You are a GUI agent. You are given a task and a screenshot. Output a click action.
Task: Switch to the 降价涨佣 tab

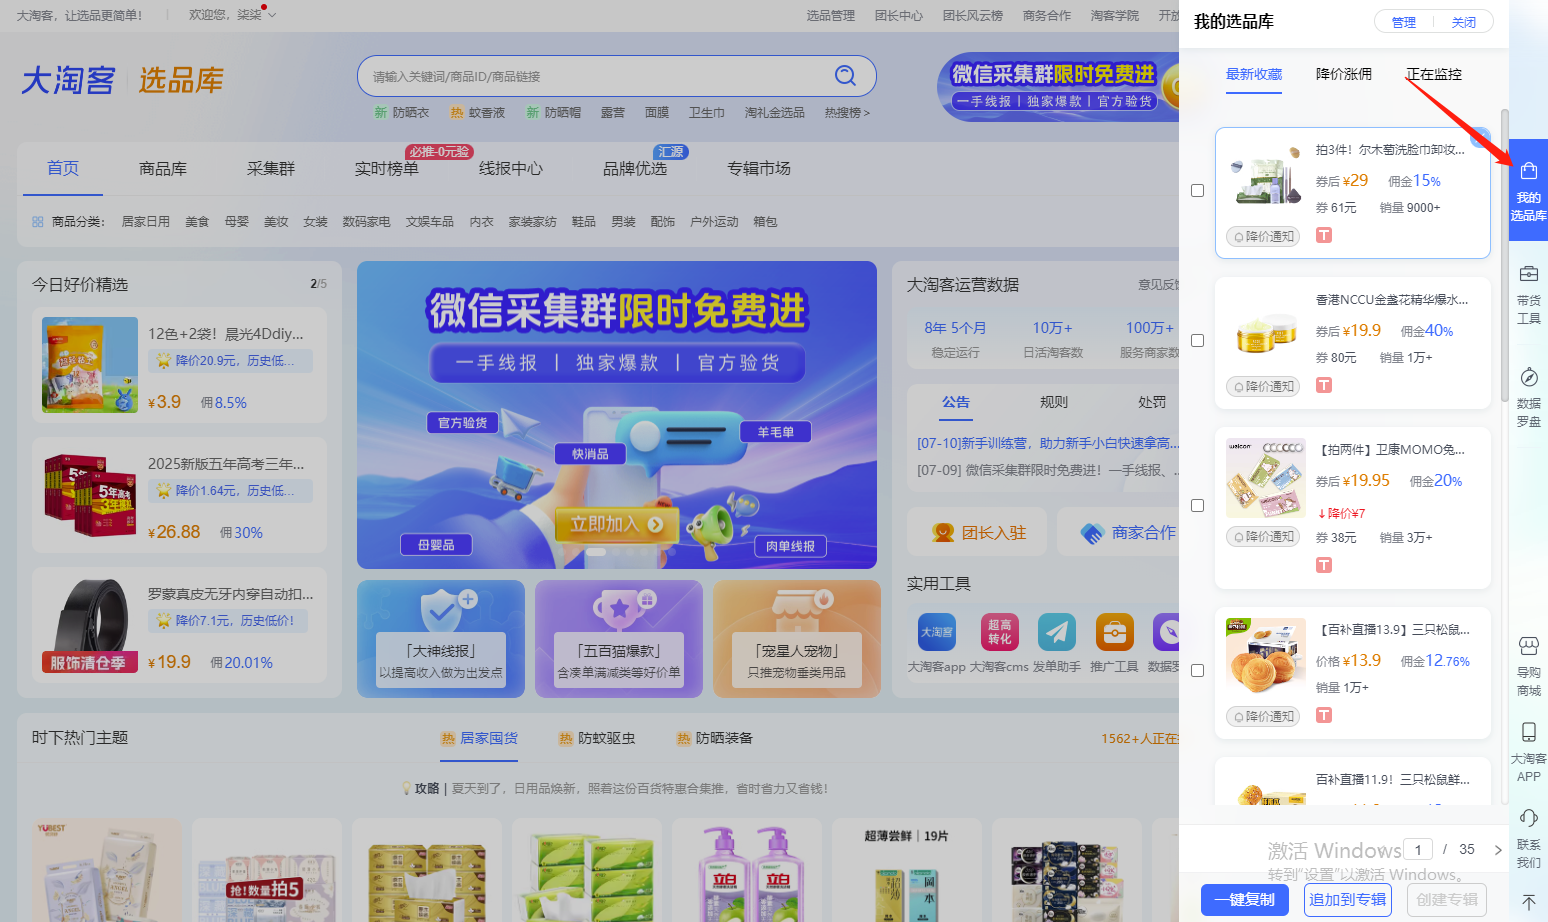click(x=1343, y=74)
